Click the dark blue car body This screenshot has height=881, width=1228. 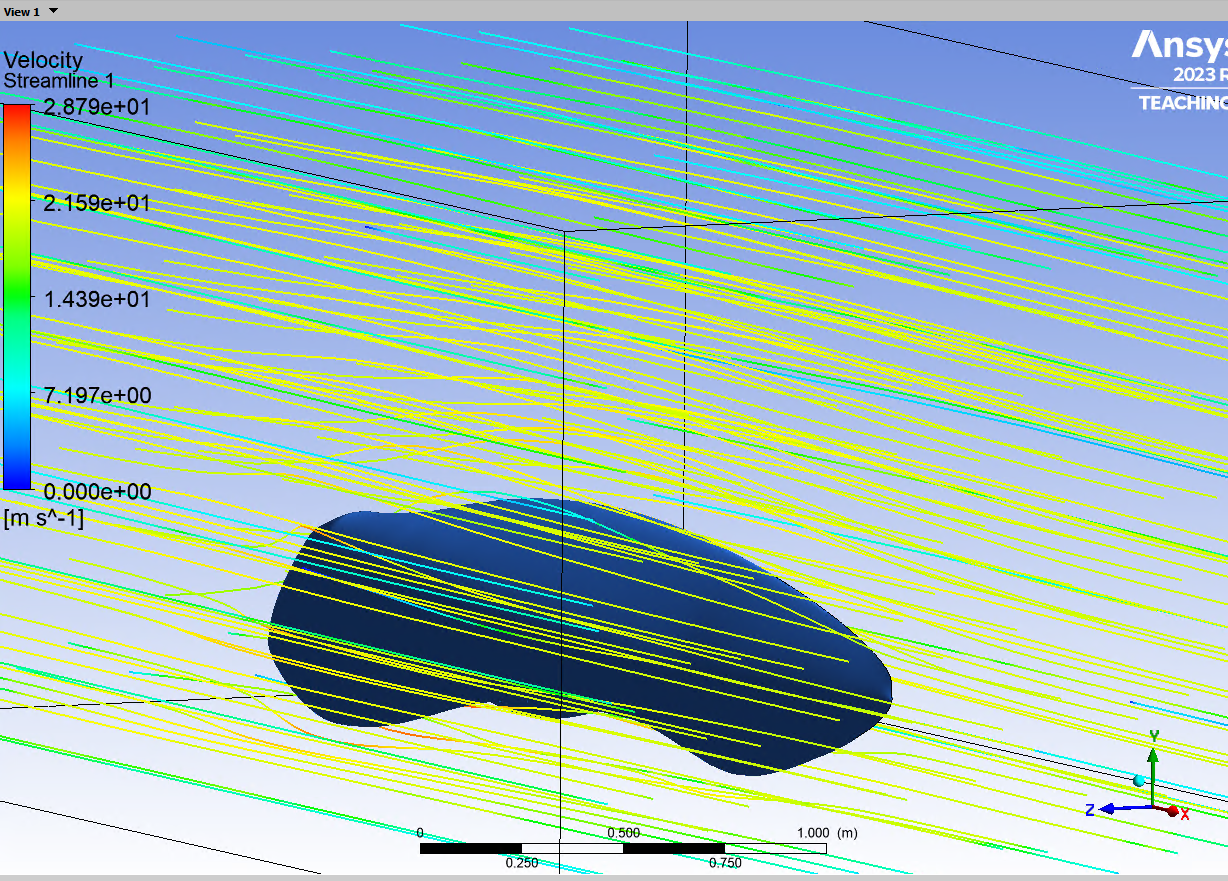(x=579, y=636)
